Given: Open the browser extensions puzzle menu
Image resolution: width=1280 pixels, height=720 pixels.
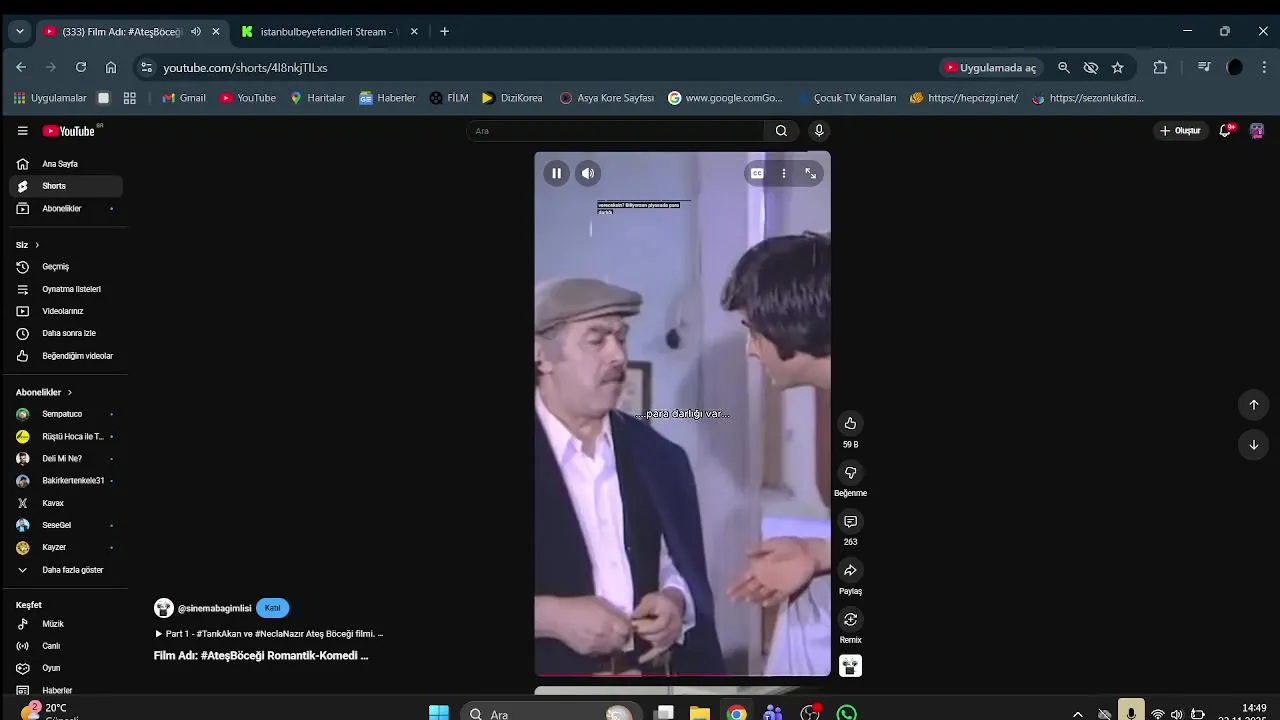Looking at the screenshot, I should tap(1160, 67).
